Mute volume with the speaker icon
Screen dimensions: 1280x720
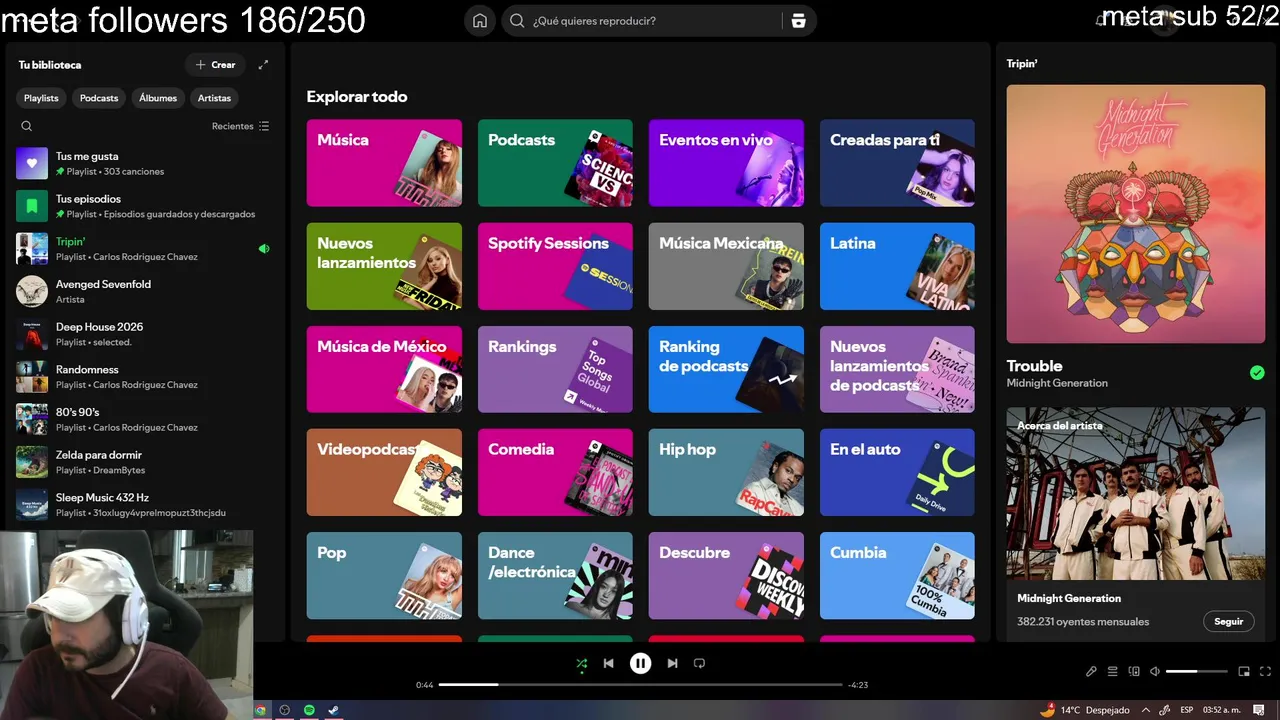(x=1155, y=672)
